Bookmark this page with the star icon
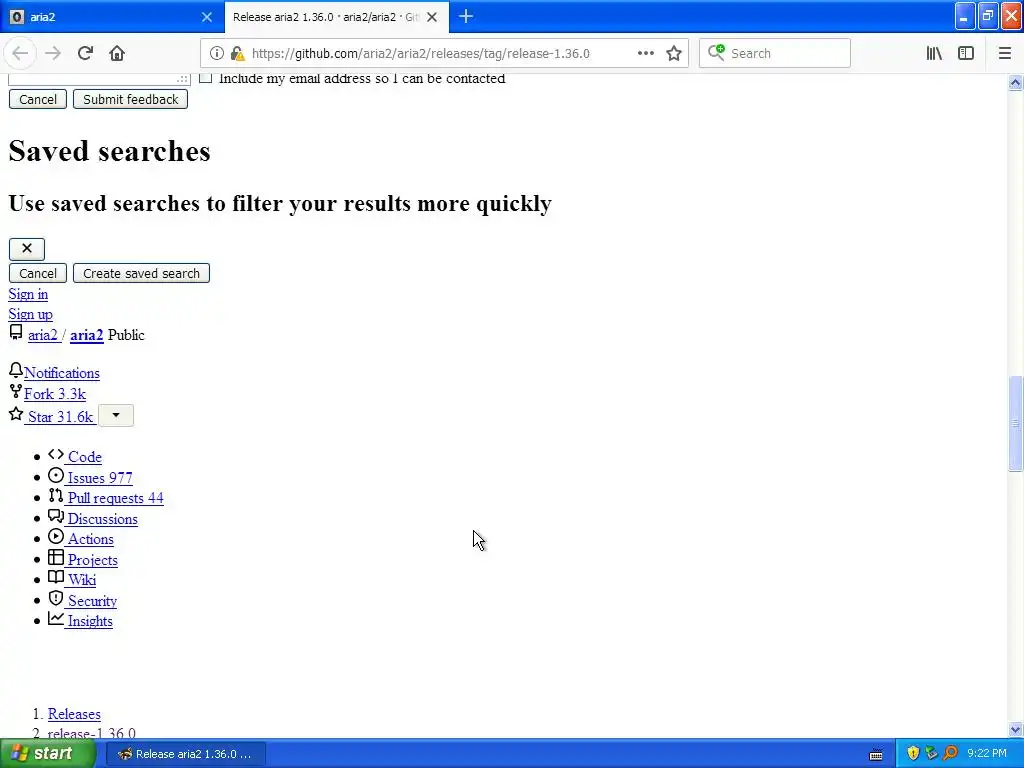The width and height of the screenshot is (1024, 768). (x=674, y=54)
